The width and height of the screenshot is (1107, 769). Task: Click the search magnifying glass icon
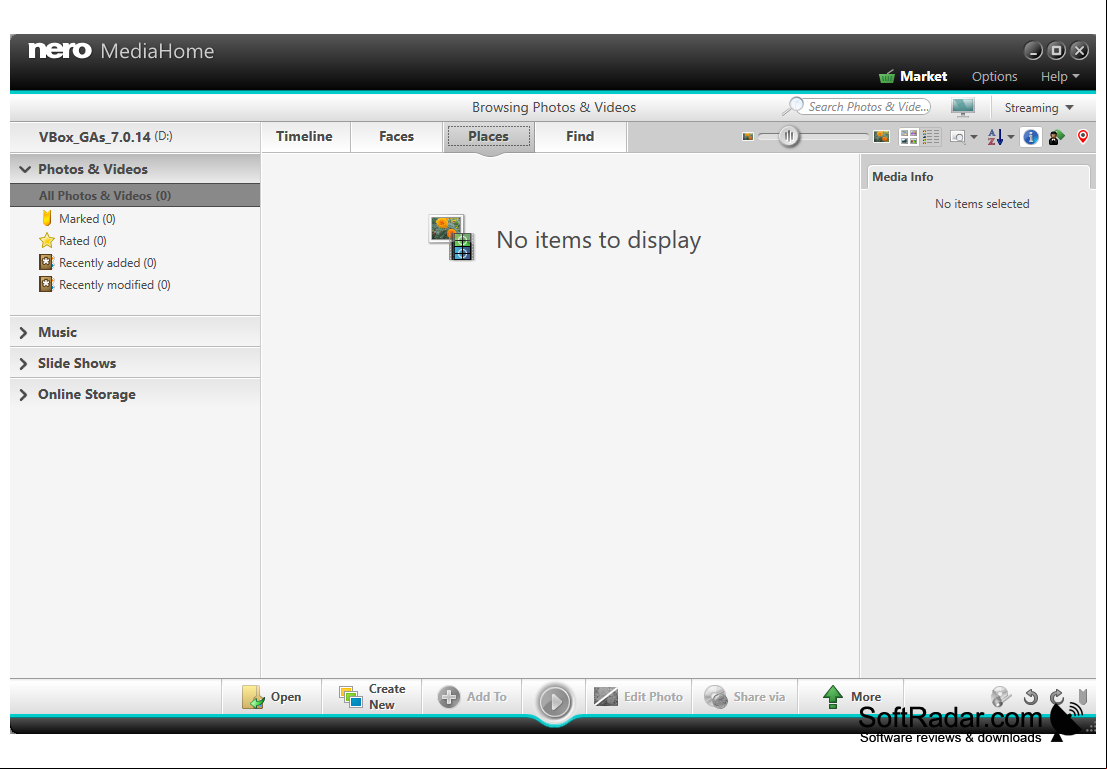793,107
